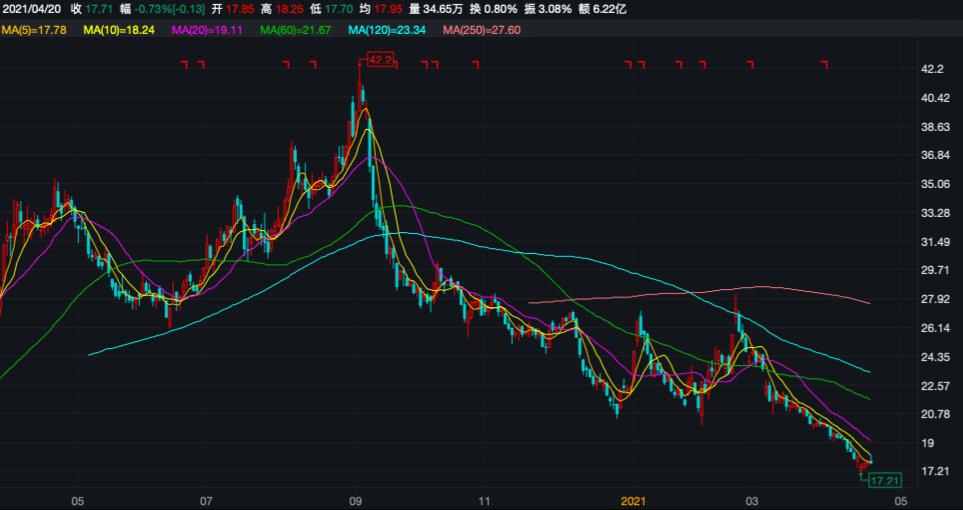The image size is (963, 510).
Task: Toggle the green MA(60)=21.67 legend entry
Action: pos(296,30)
